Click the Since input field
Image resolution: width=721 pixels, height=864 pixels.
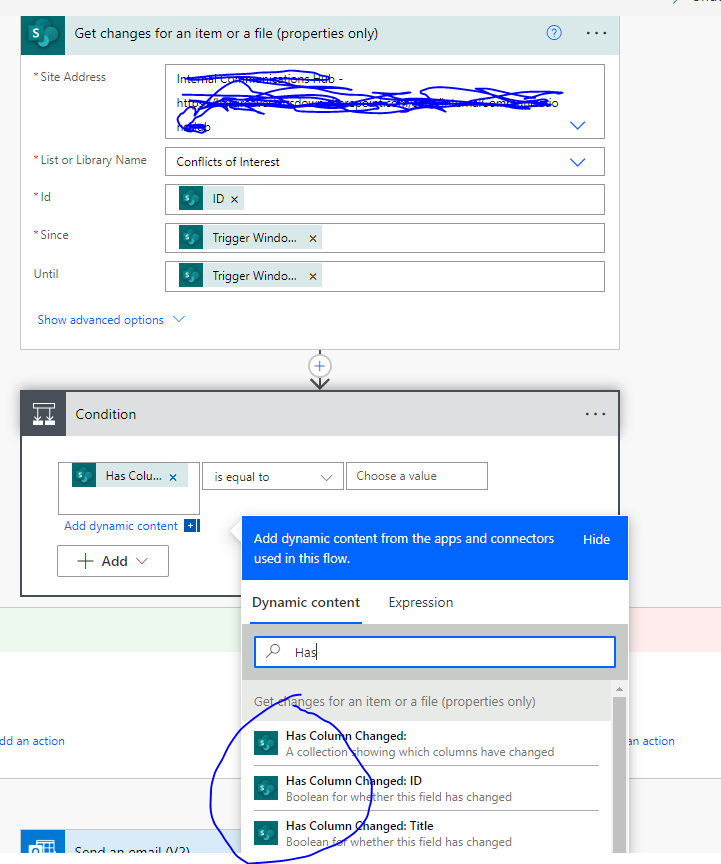coord(385,238)
